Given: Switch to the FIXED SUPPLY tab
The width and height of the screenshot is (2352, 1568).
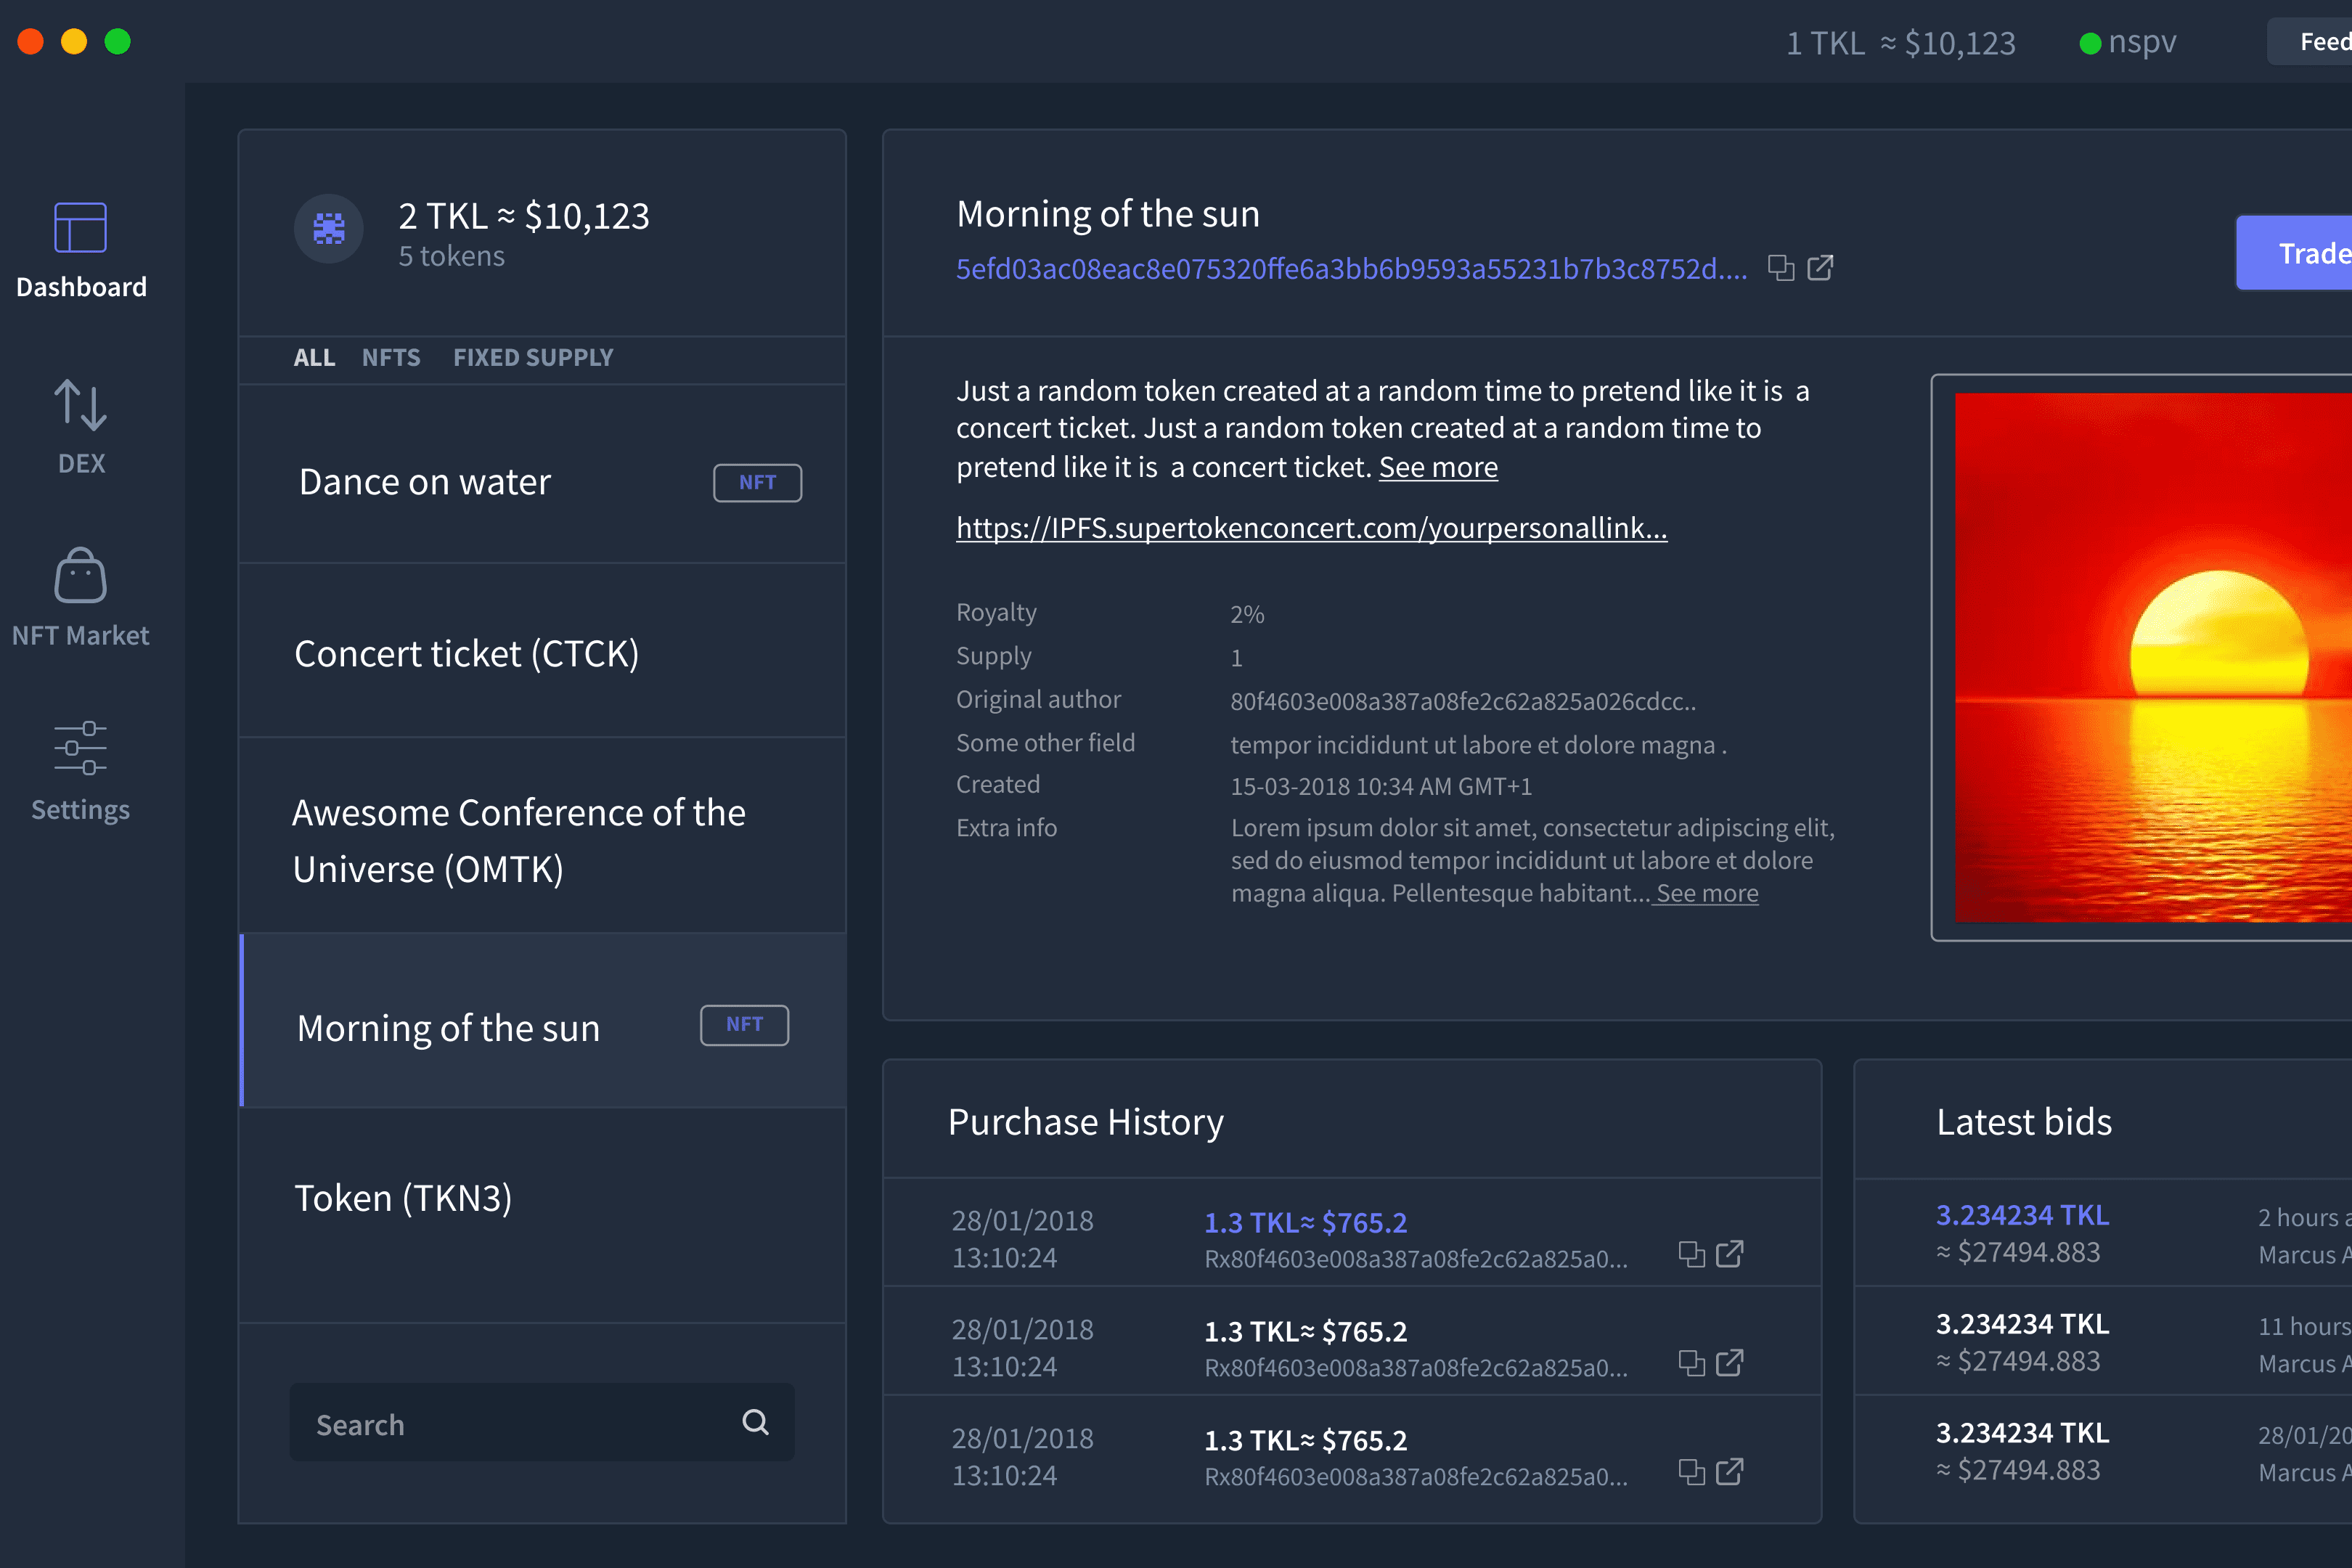Looking at the screenshot, I should coord(533,357).
